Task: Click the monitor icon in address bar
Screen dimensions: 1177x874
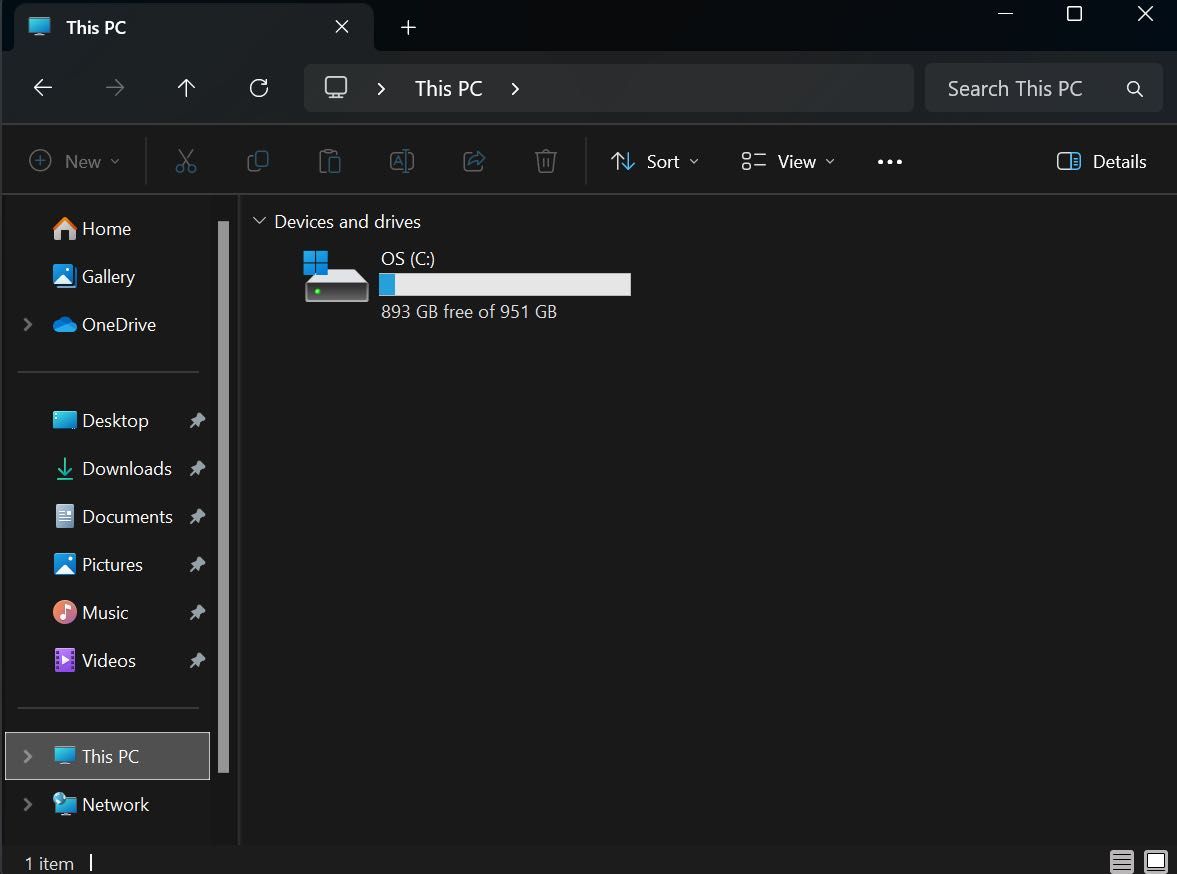Action: [336, 88]
